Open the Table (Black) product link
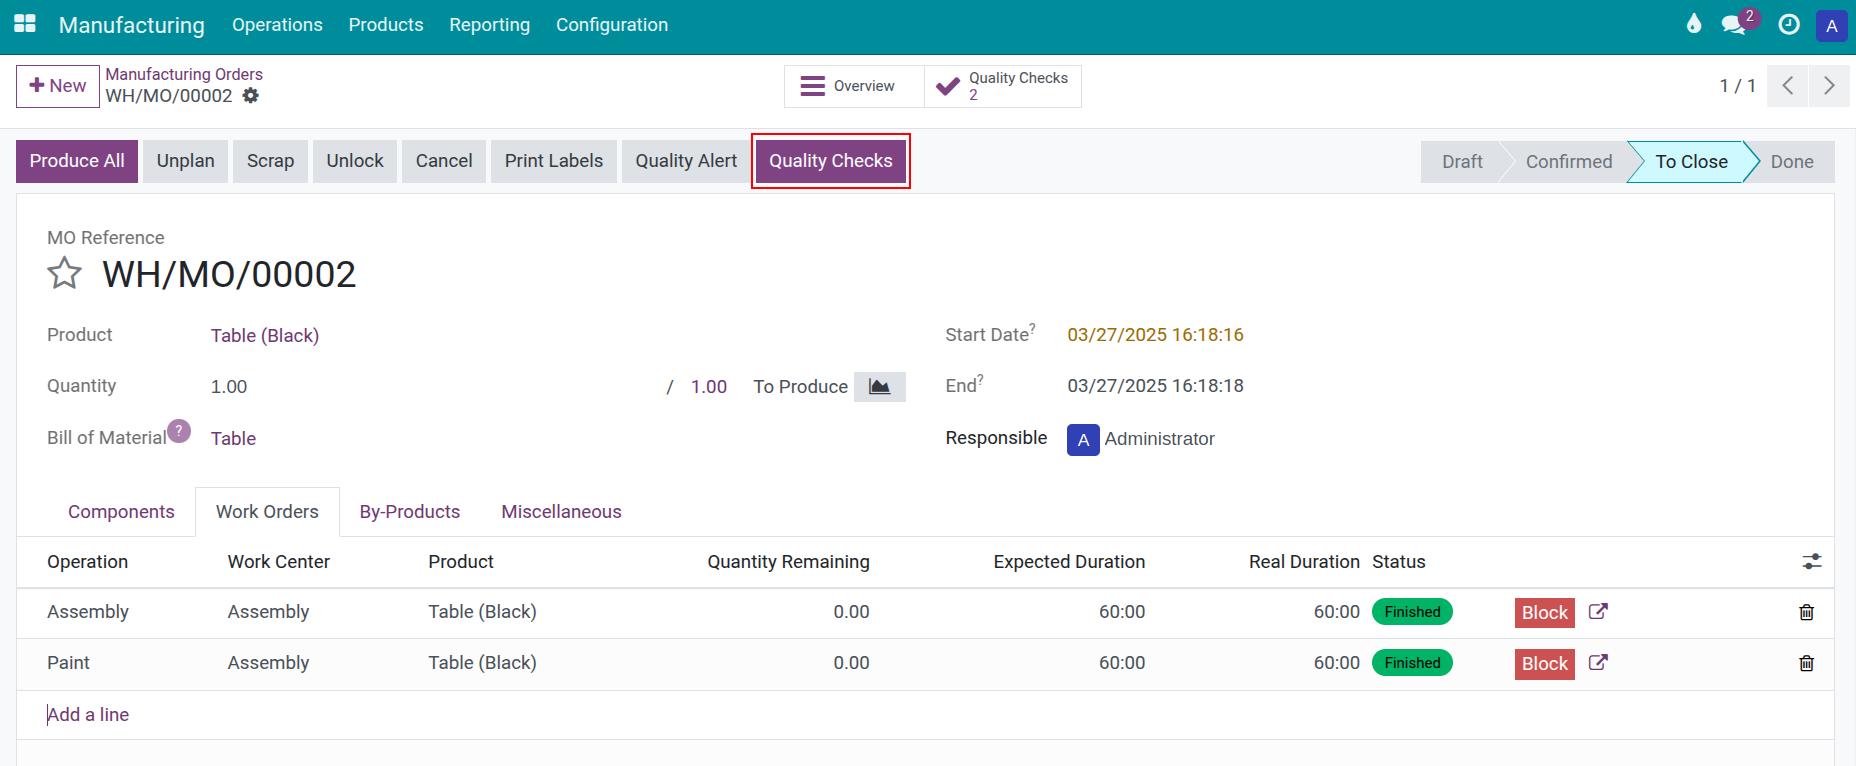 point(265,336)
